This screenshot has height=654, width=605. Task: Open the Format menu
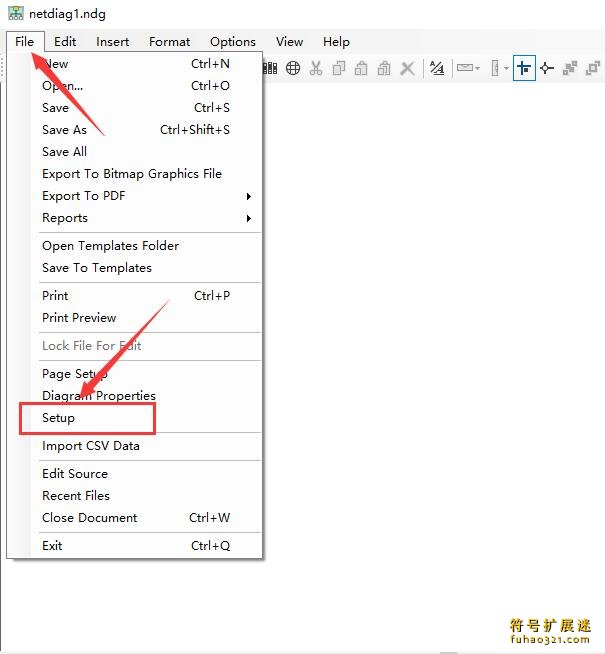(x=170, y=42)
